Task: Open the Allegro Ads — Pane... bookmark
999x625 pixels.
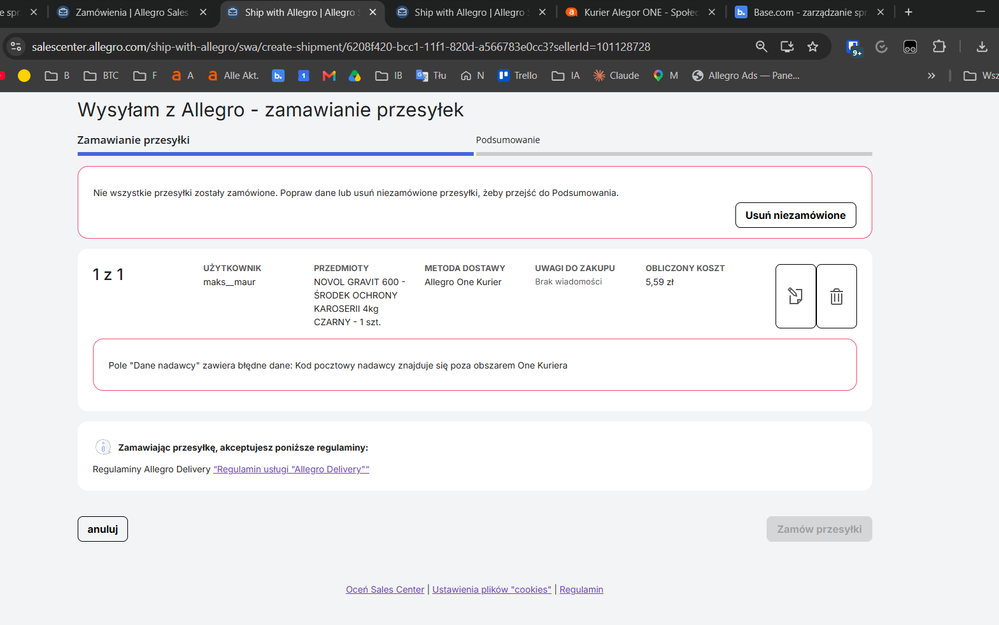Action: pyautogui.click(x=745, y=76)
